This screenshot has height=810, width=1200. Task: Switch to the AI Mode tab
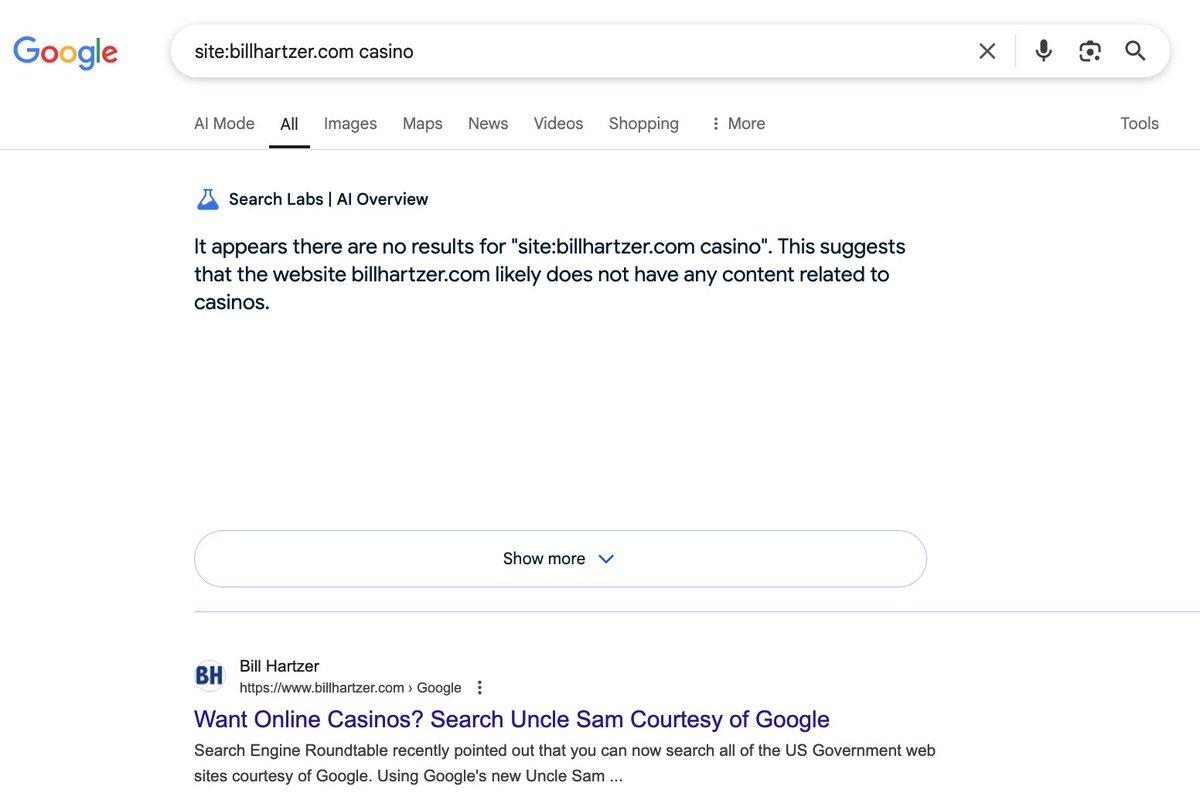224,123
